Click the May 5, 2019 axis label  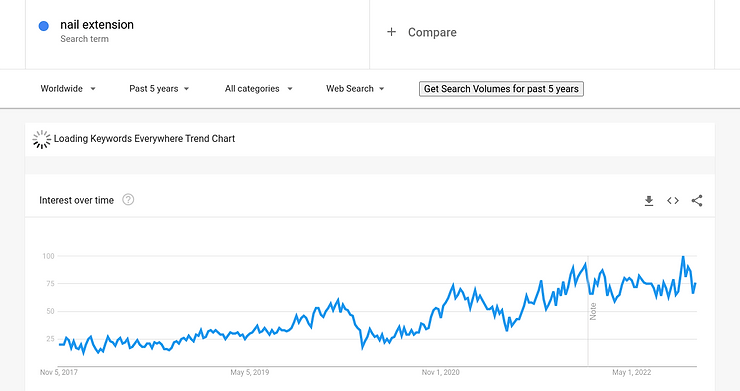[250, 372]
